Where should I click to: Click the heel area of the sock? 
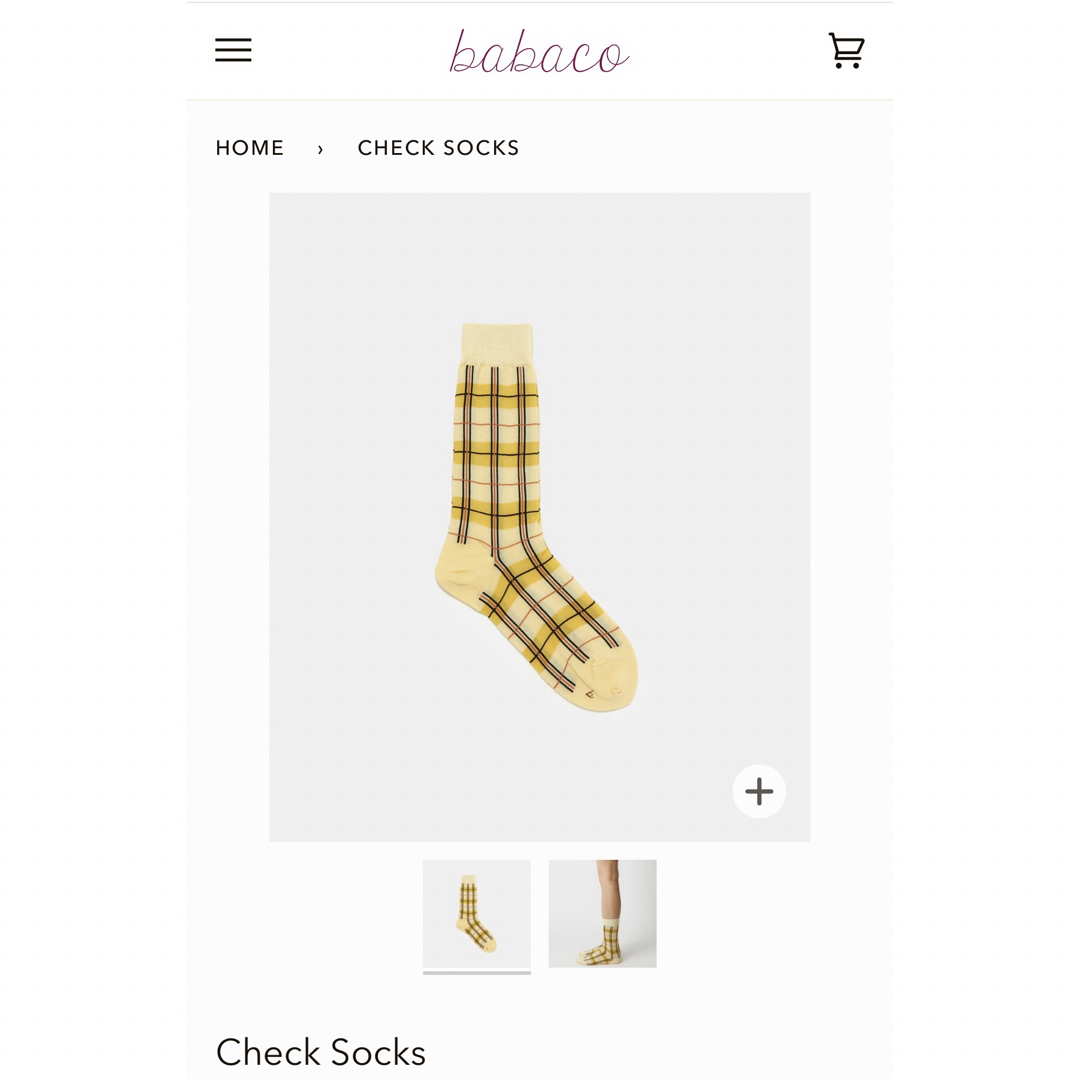point(459,571)
